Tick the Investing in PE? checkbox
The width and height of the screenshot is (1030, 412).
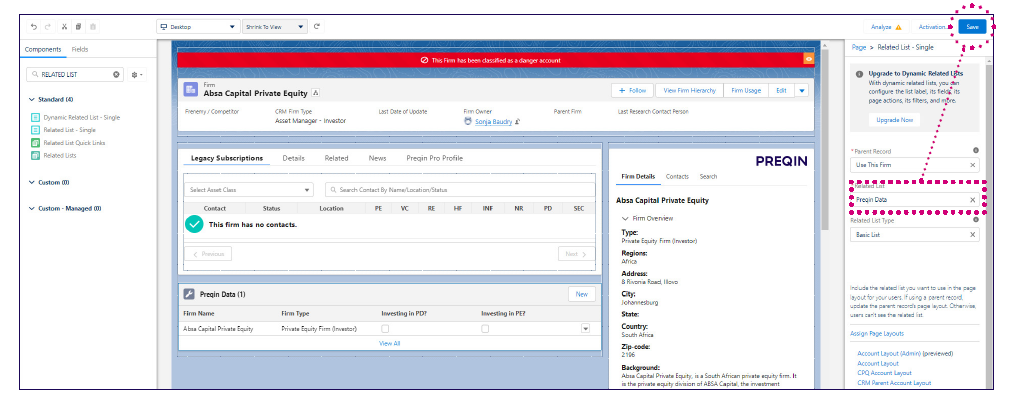click(485, 329)
